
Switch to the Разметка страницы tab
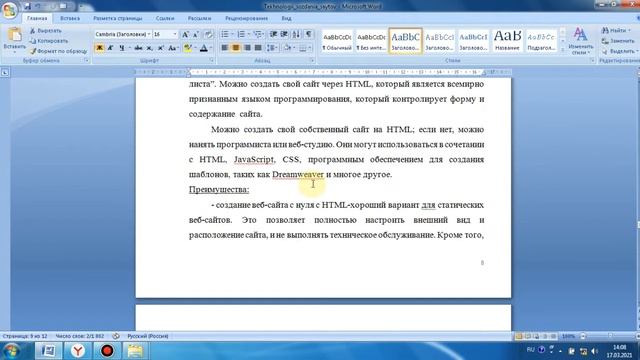click(118, 18)
